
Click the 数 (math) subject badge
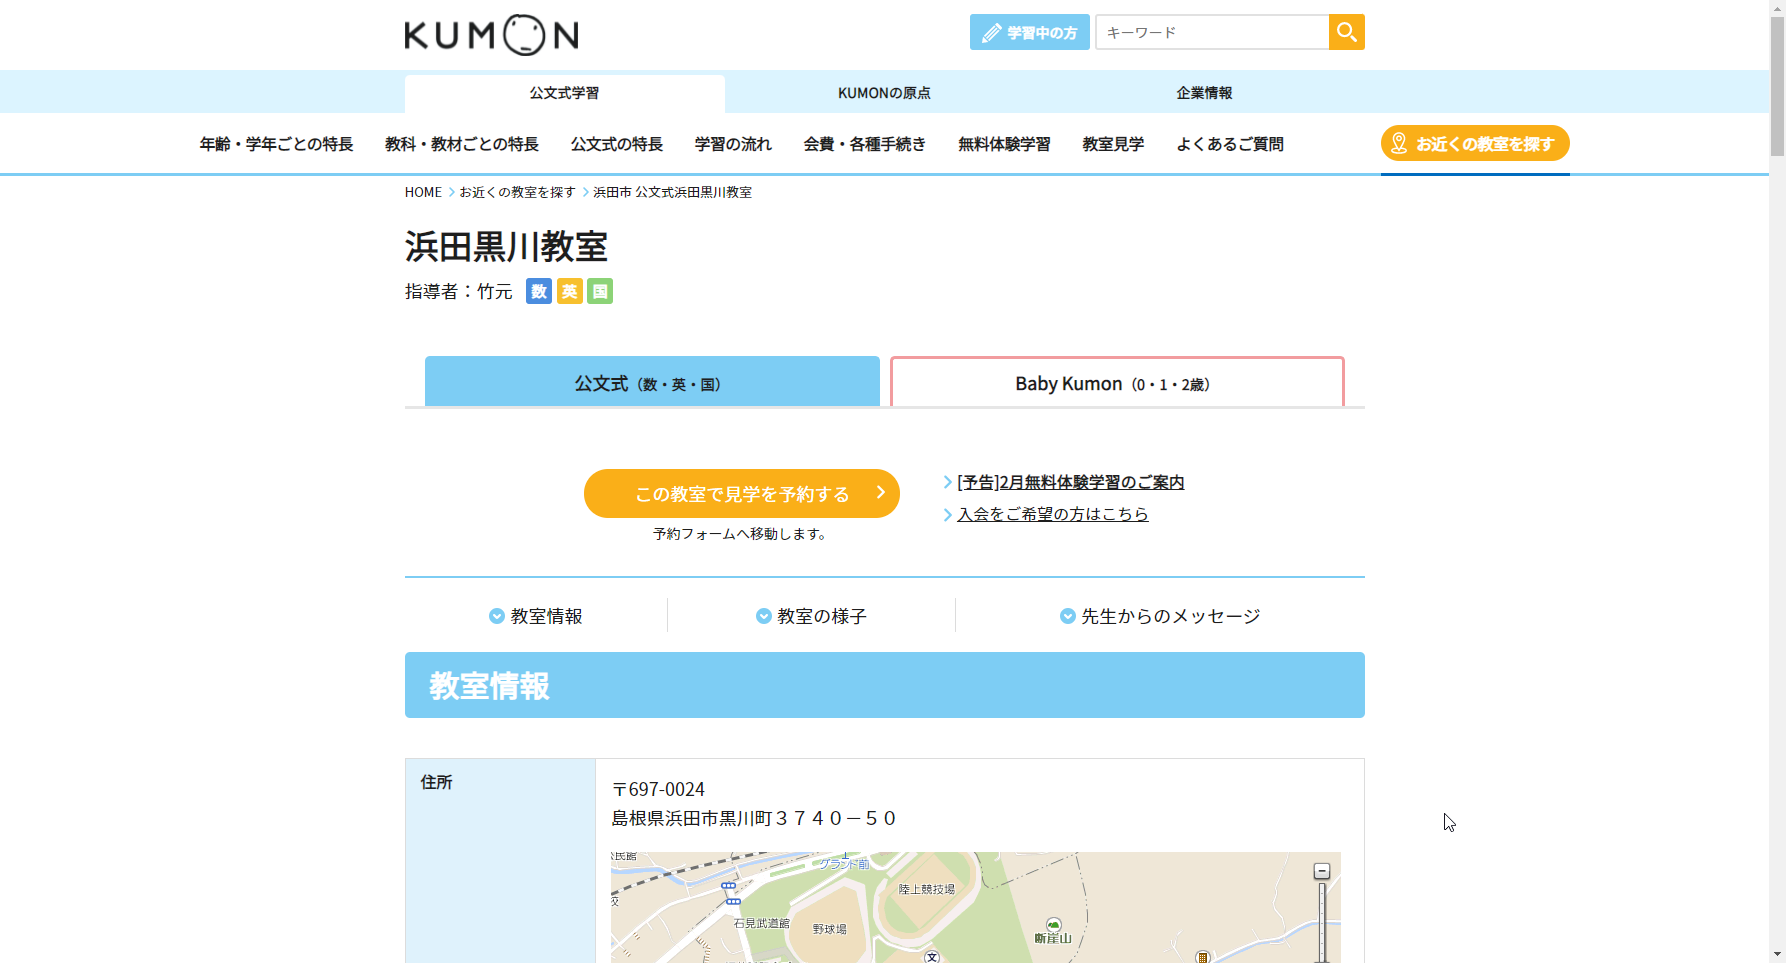point(539,291)
